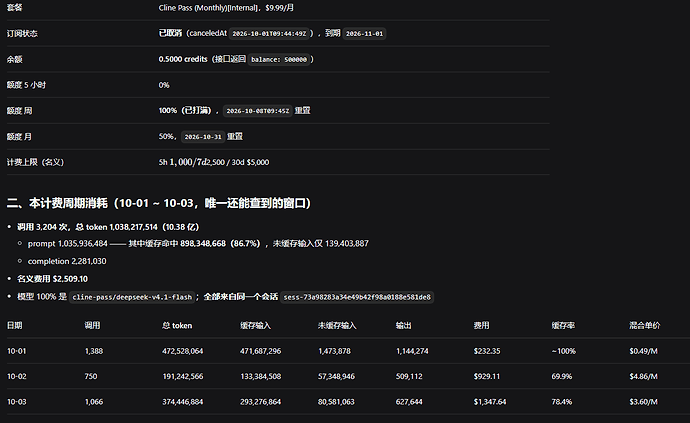Click the '191,242,566' total token cell

(183, 377)
